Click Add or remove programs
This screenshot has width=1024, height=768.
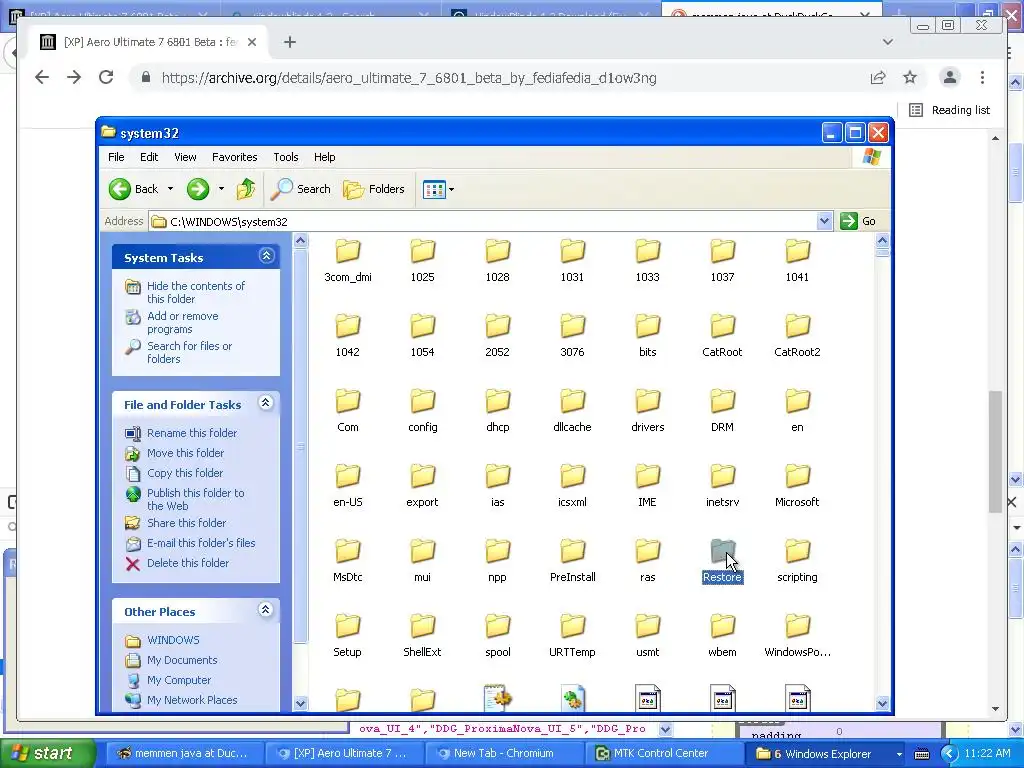(182, 322)
